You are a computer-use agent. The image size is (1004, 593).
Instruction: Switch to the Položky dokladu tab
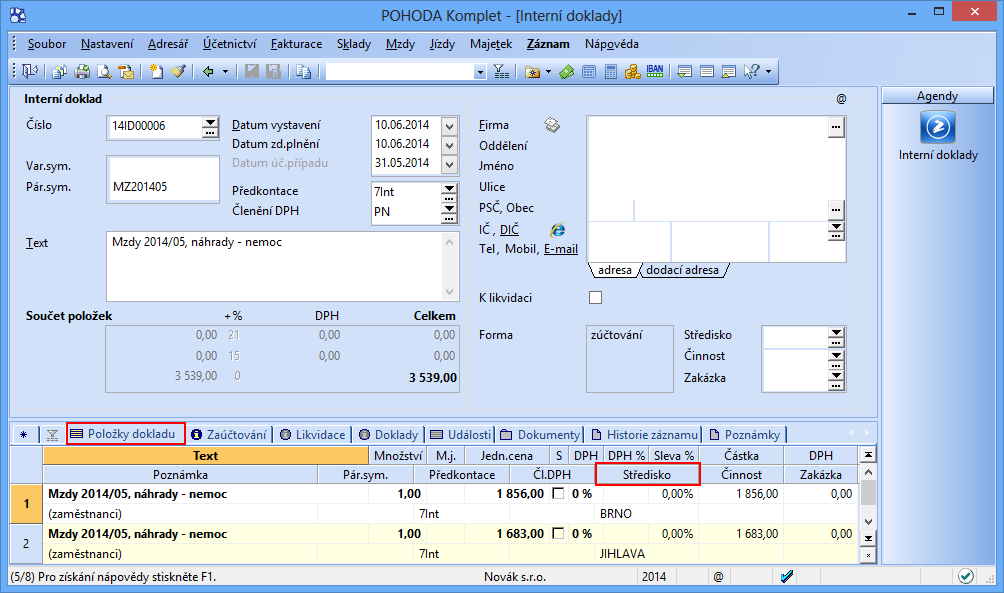[x=126, y=434]
